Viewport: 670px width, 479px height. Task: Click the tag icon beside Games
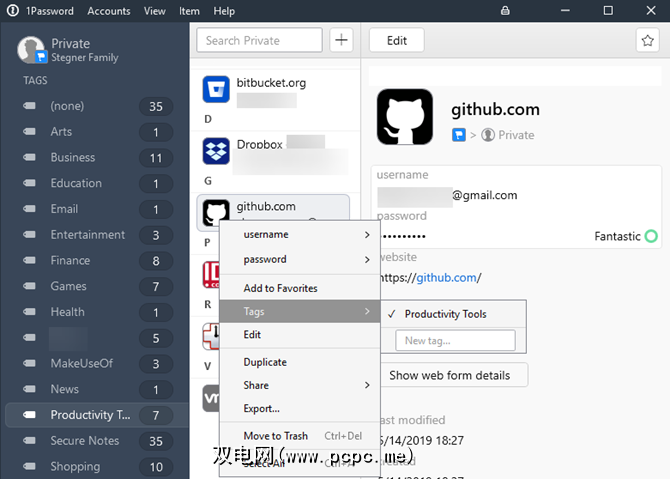coord(29,286)
